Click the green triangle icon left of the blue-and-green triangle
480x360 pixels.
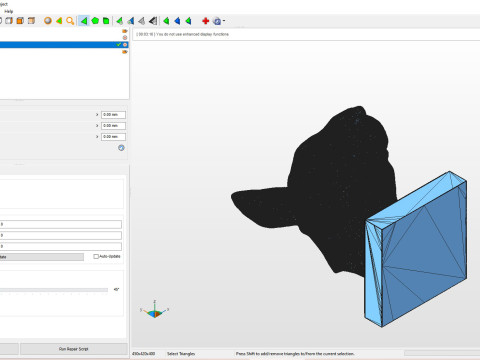[x=119, y=21]
